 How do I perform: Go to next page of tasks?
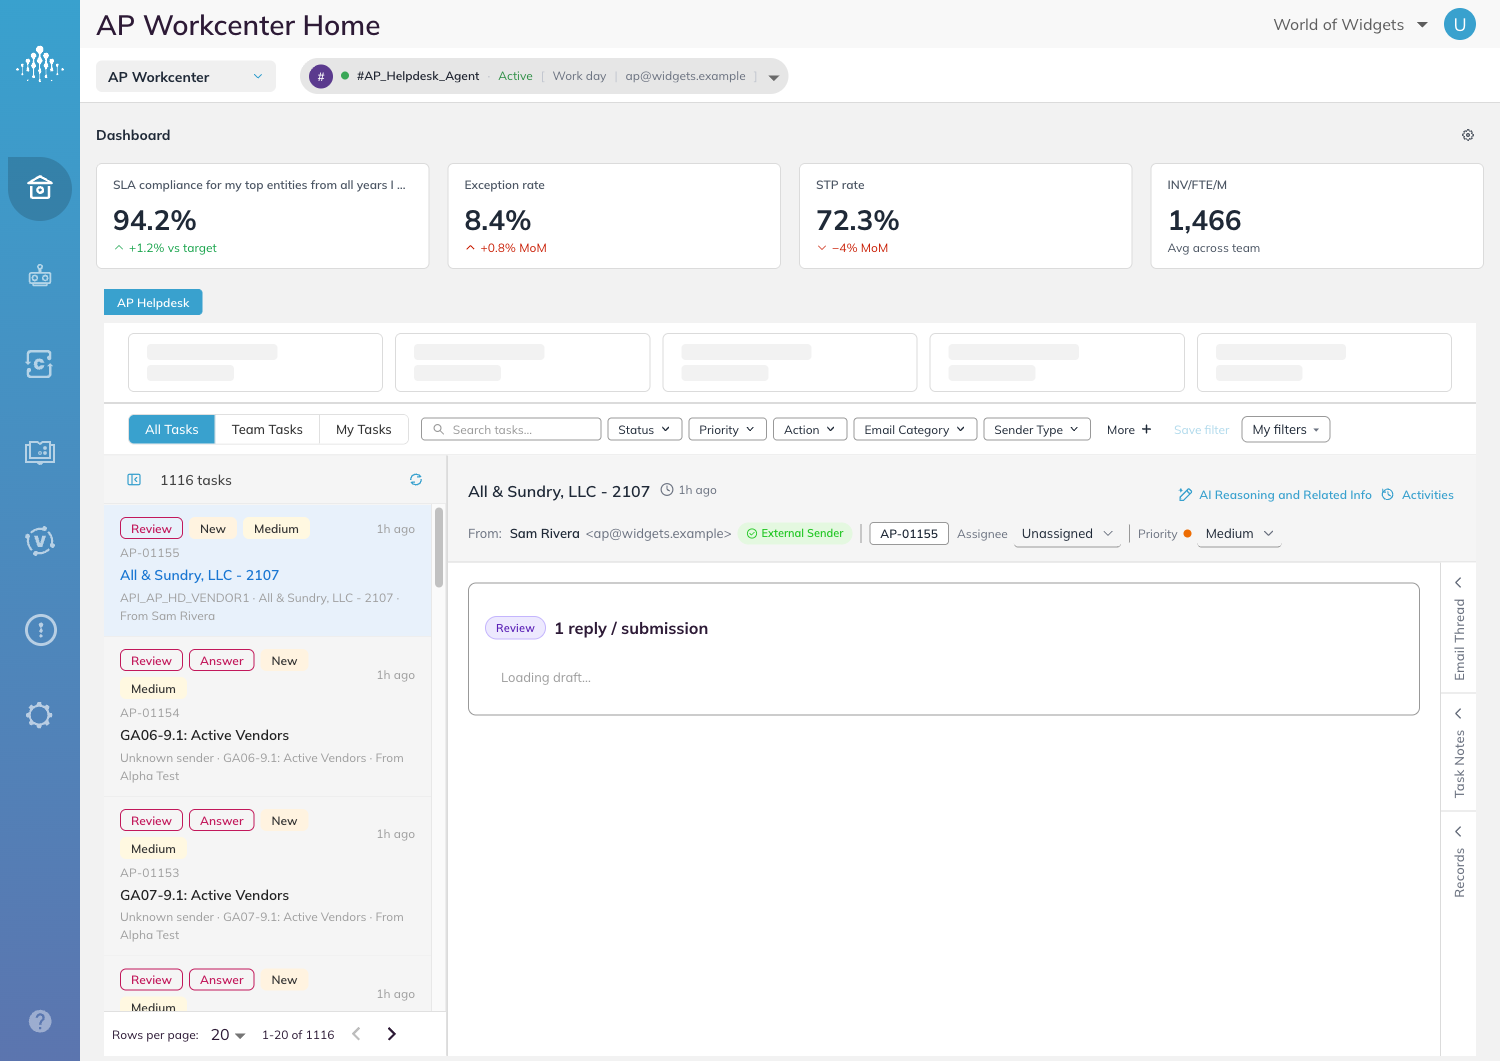click(392, 1034)
